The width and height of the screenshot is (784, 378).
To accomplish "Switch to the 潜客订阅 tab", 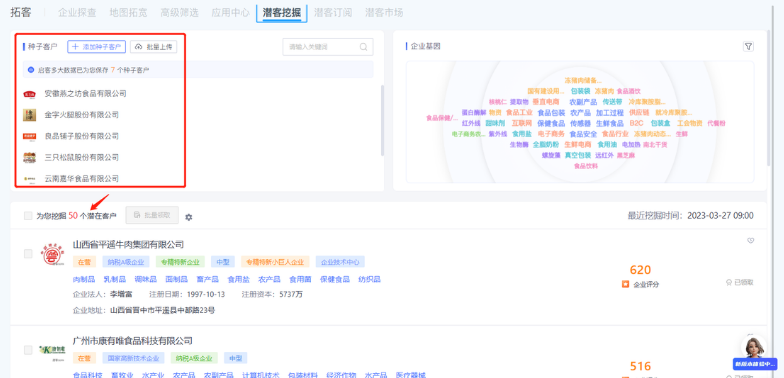I will 333,12.
